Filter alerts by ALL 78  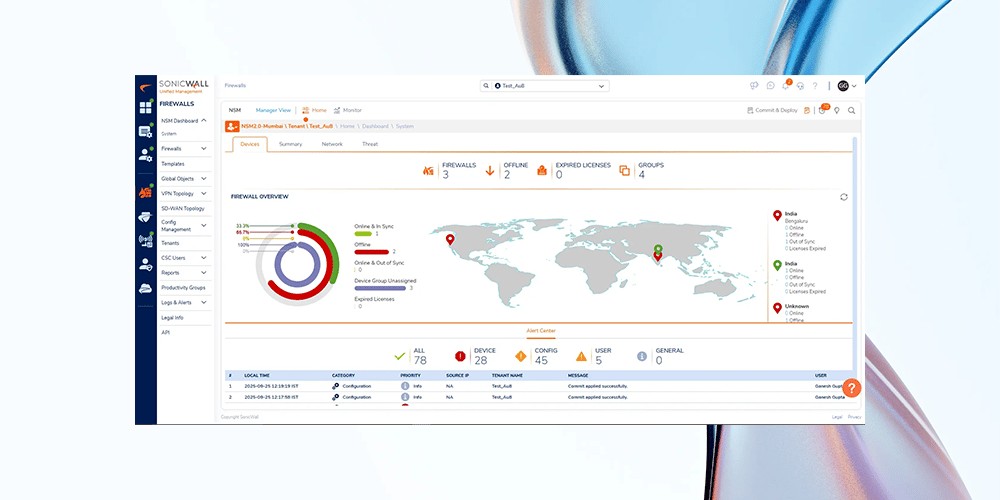411,357
